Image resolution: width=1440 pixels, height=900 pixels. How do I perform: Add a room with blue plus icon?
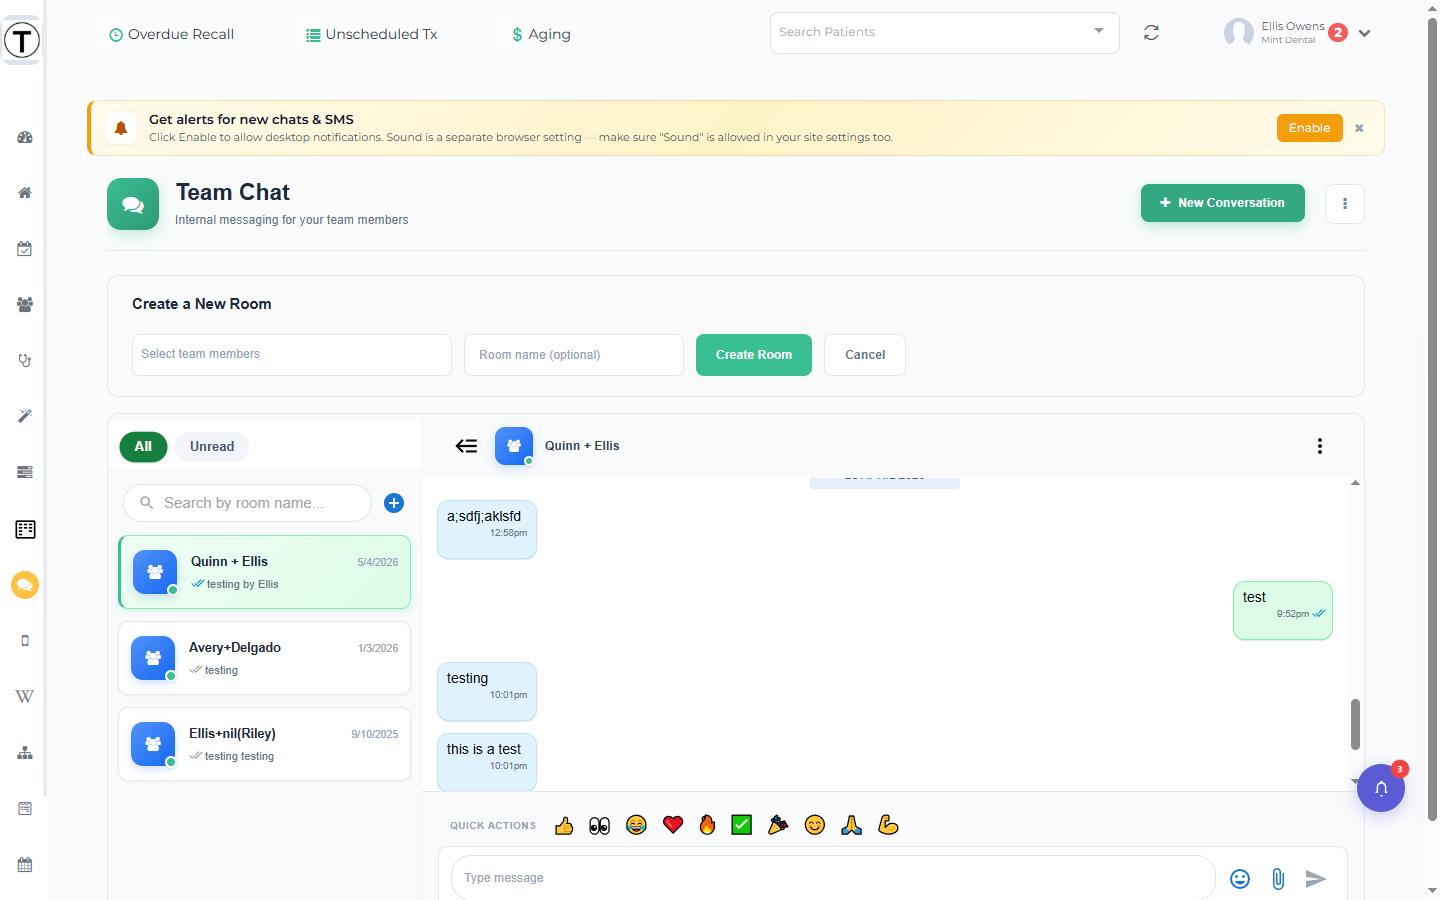(394, 503)
